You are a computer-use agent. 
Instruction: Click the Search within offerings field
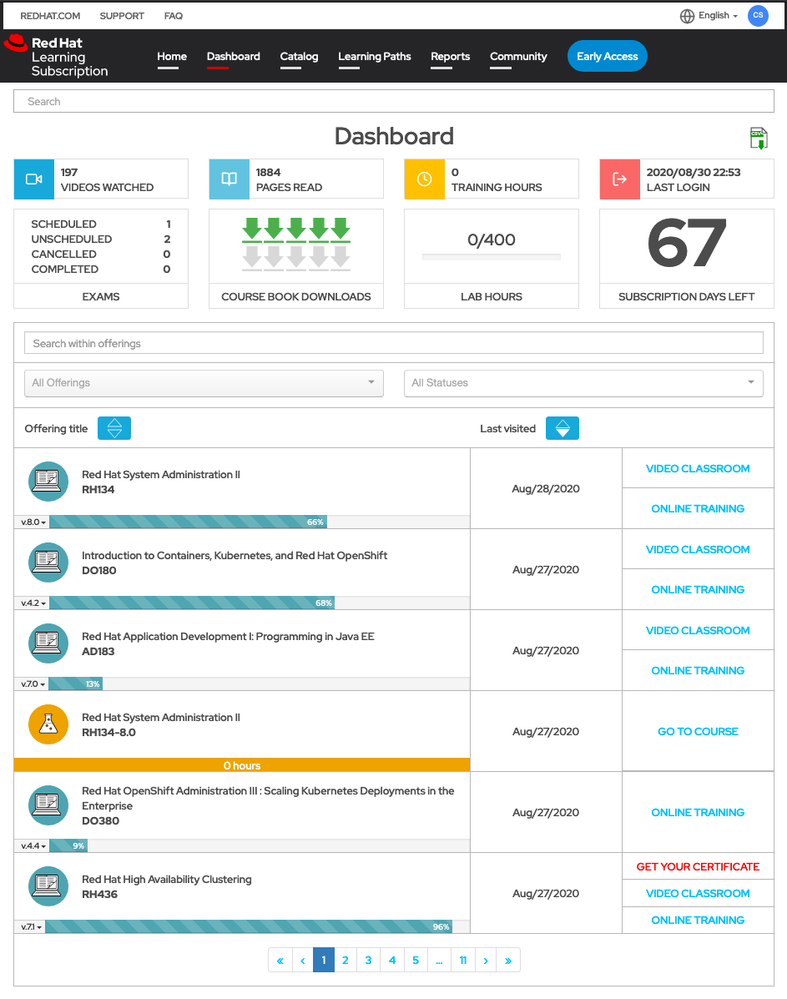point(393,343)
